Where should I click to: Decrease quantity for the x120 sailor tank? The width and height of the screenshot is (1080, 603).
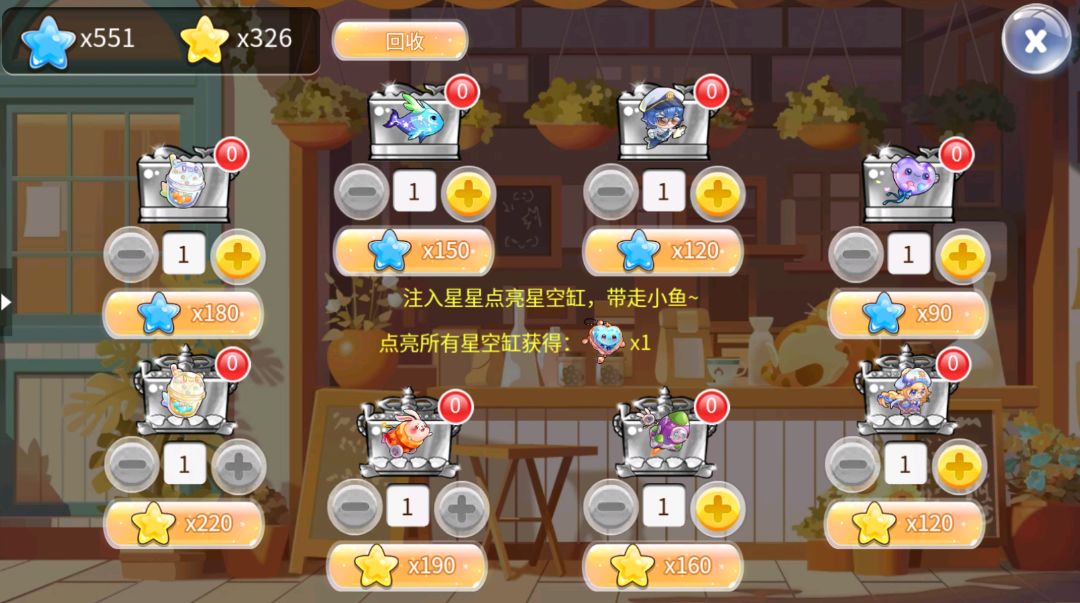tap(611, 193)
